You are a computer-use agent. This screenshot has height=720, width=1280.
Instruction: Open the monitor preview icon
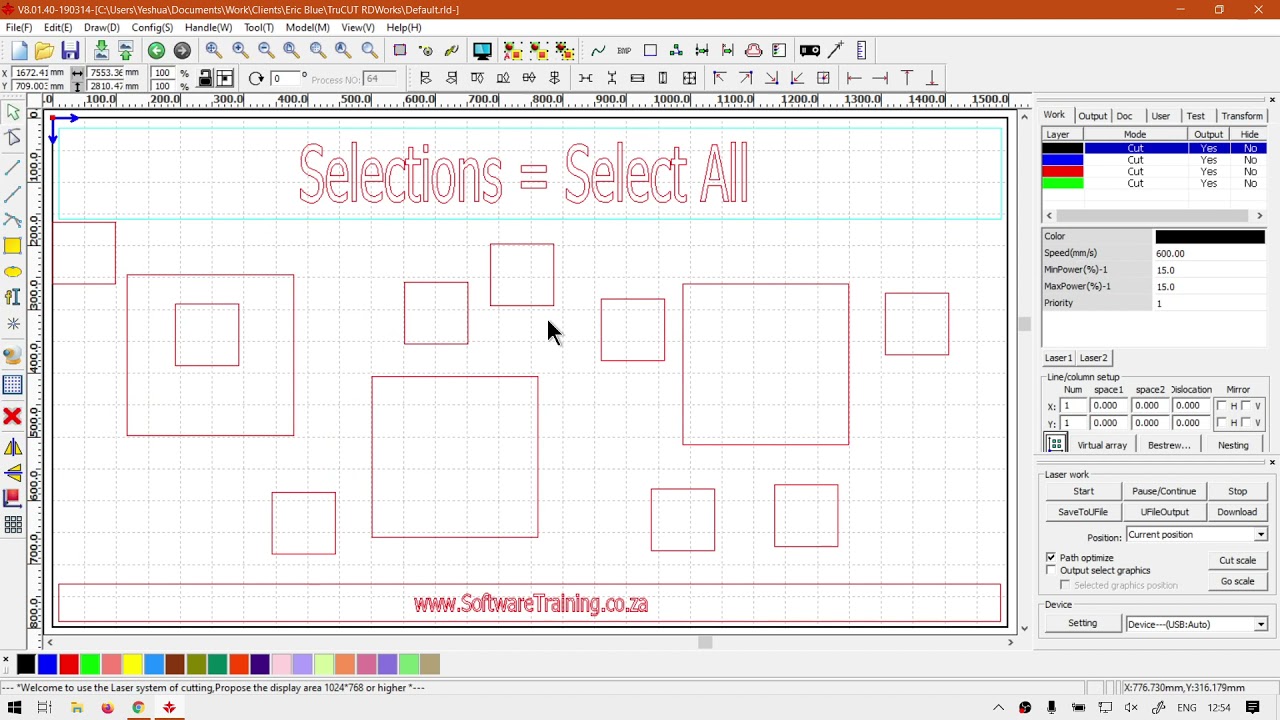(x=482, y=51)
